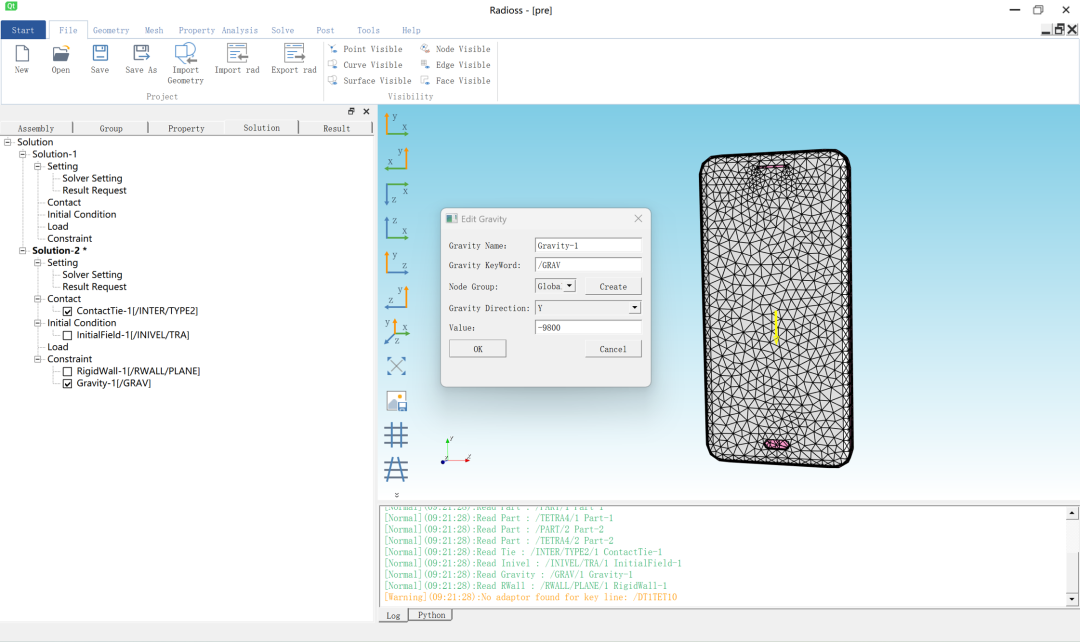Toggle Point Visible
The width and height of the screenshot is (1080, 642).
click(365, 49)
